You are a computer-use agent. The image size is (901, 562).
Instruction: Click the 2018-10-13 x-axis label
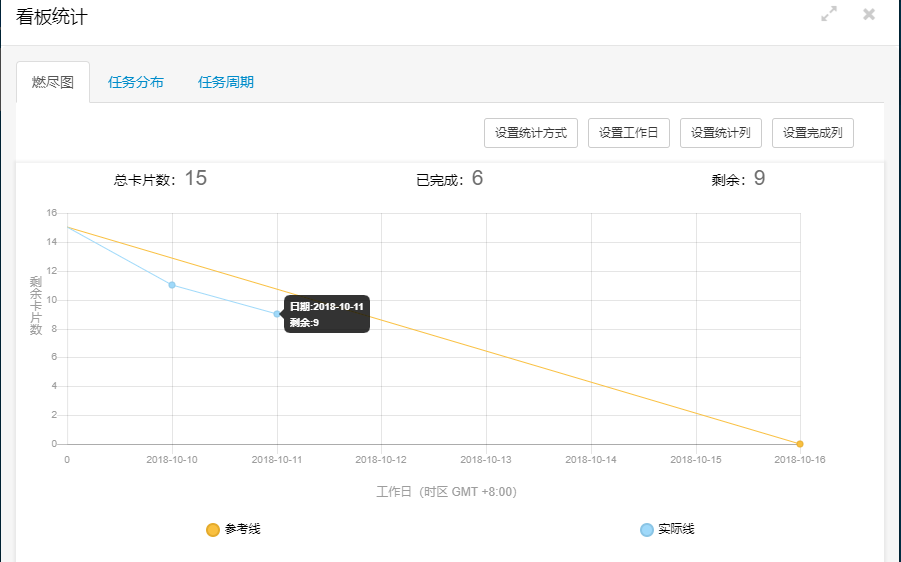tap(486, 460)
